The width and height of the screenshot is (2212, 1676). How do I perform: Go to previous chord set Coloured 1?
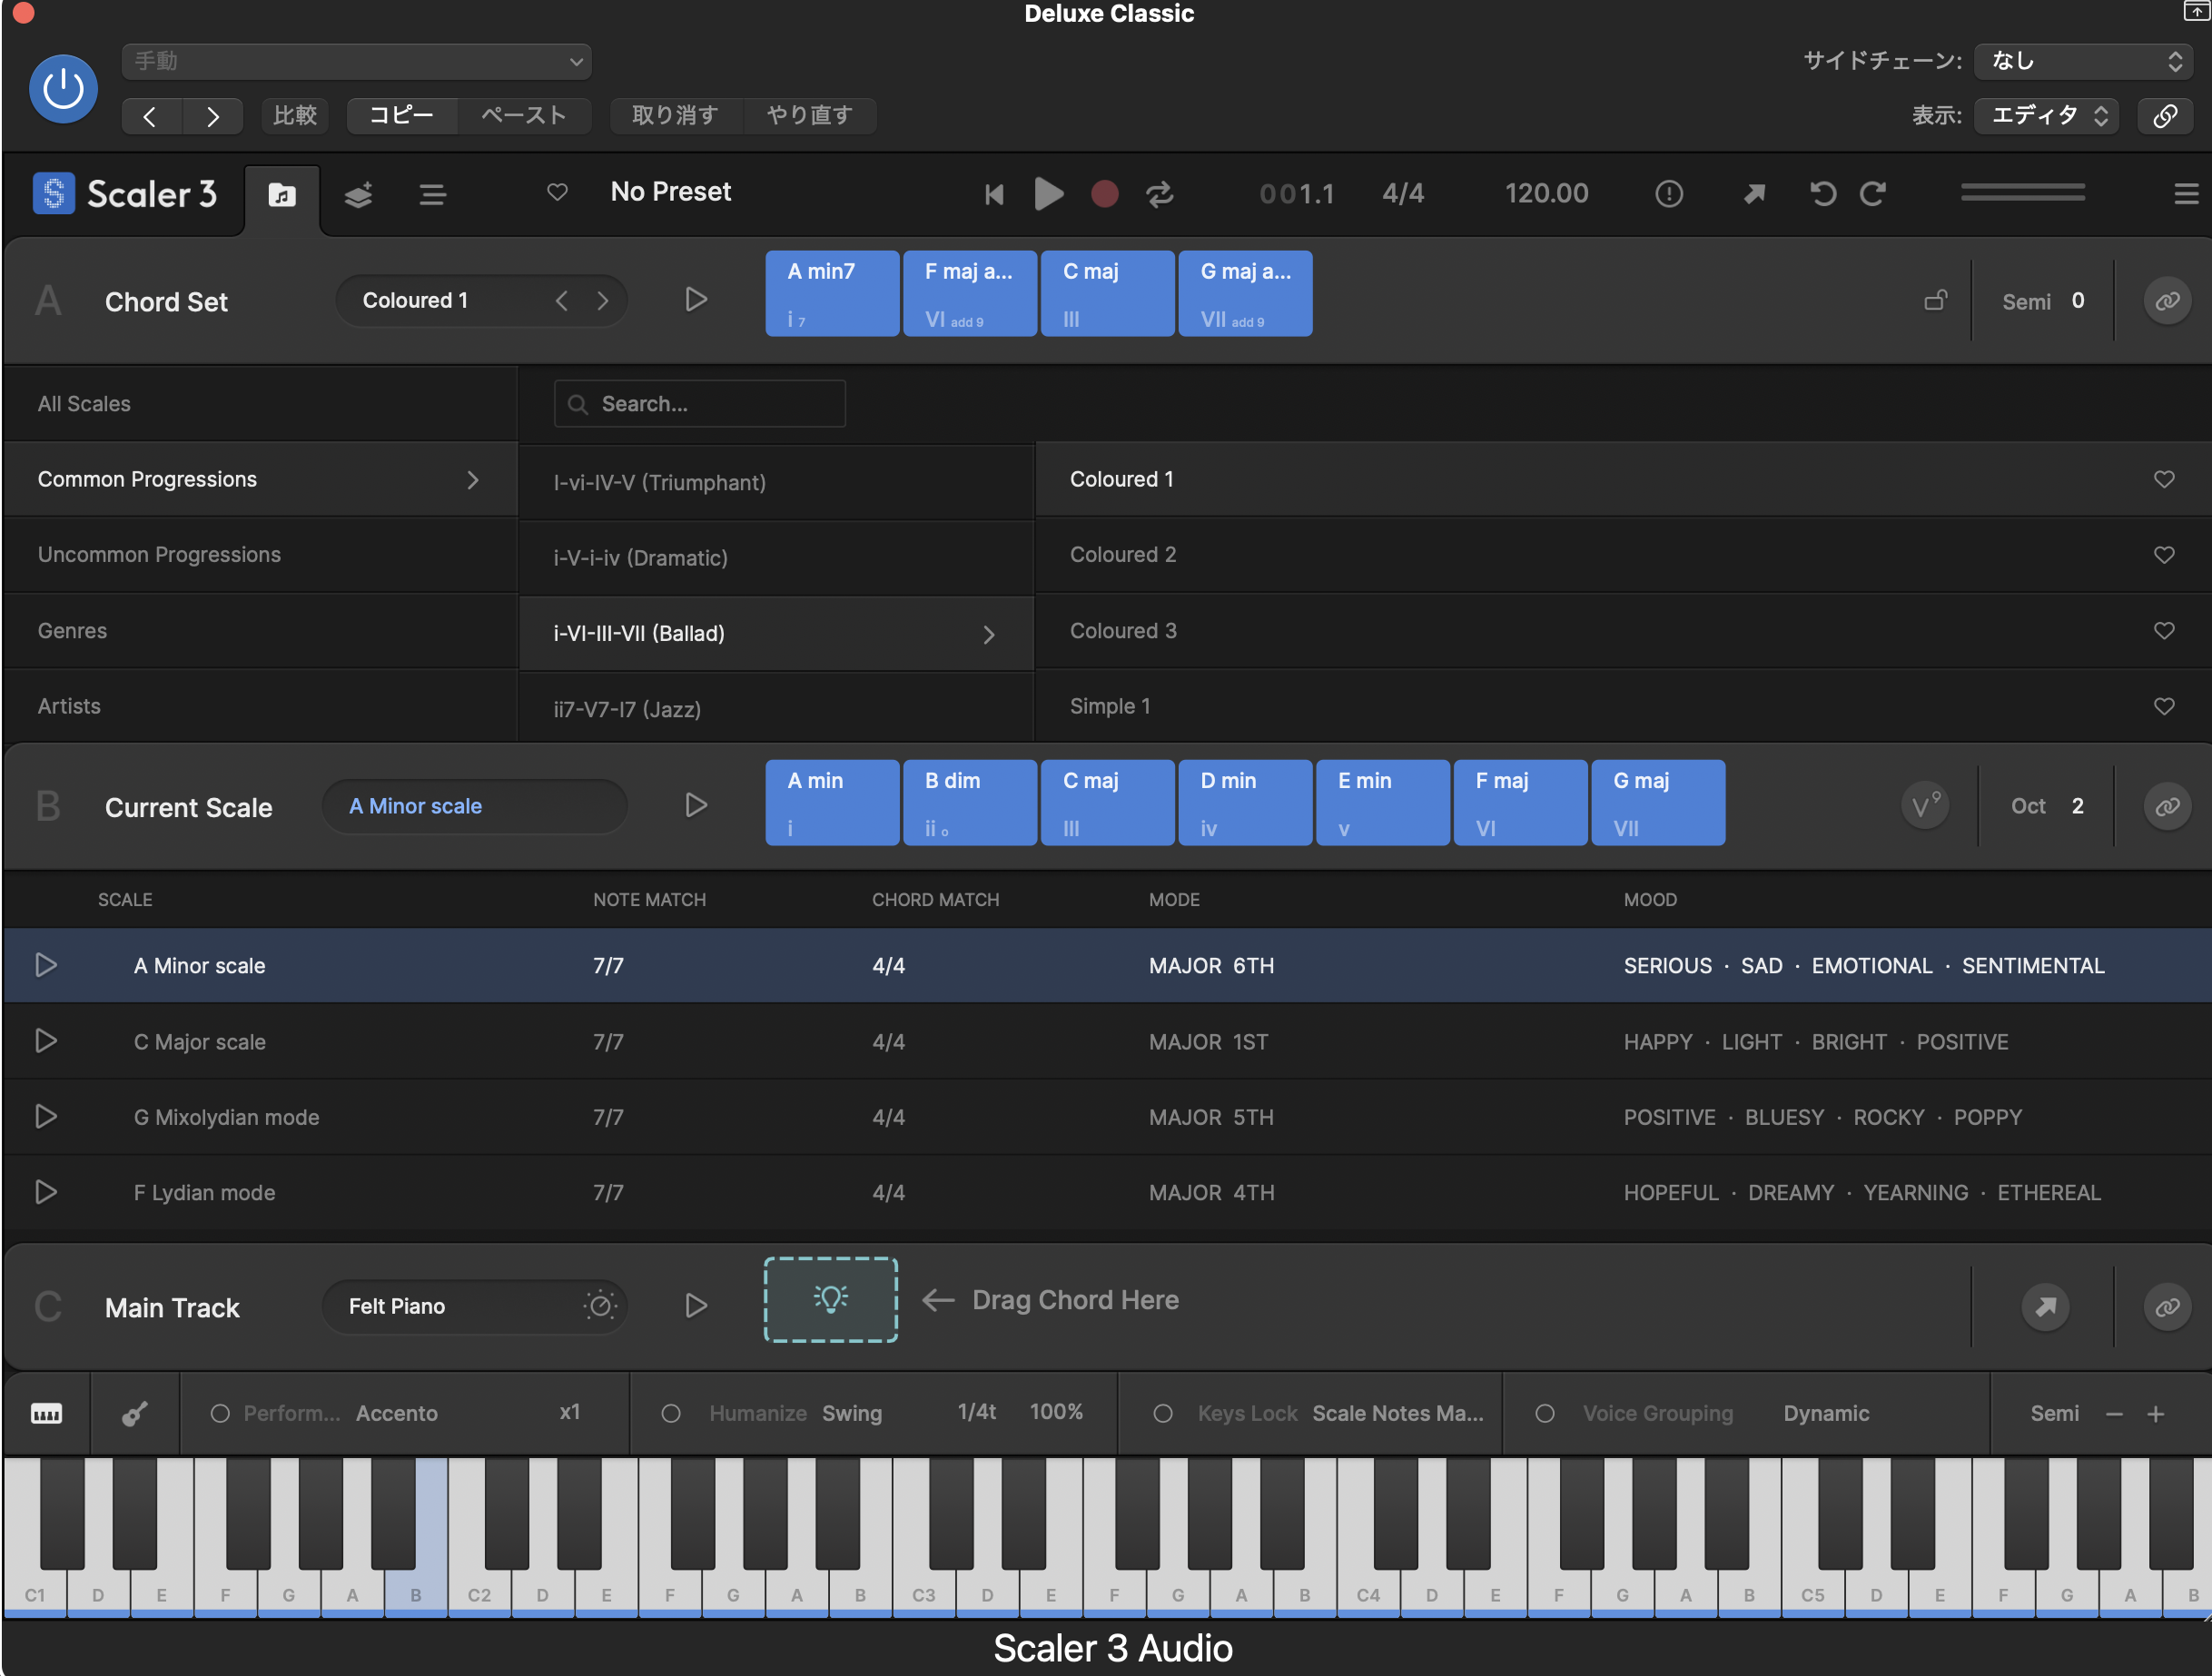[x=562, y=301]
